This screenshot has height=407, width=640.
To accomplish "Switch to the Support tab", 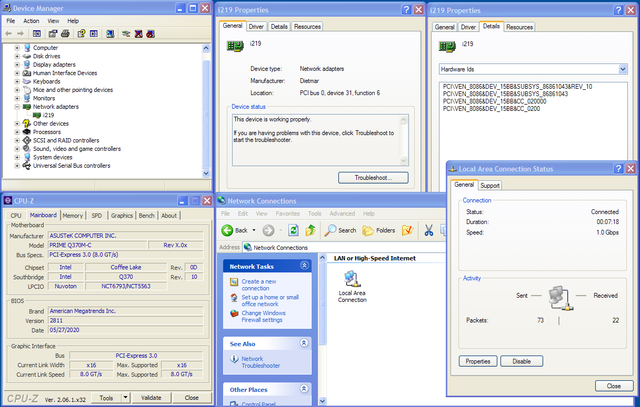I will tap(490, 185).
